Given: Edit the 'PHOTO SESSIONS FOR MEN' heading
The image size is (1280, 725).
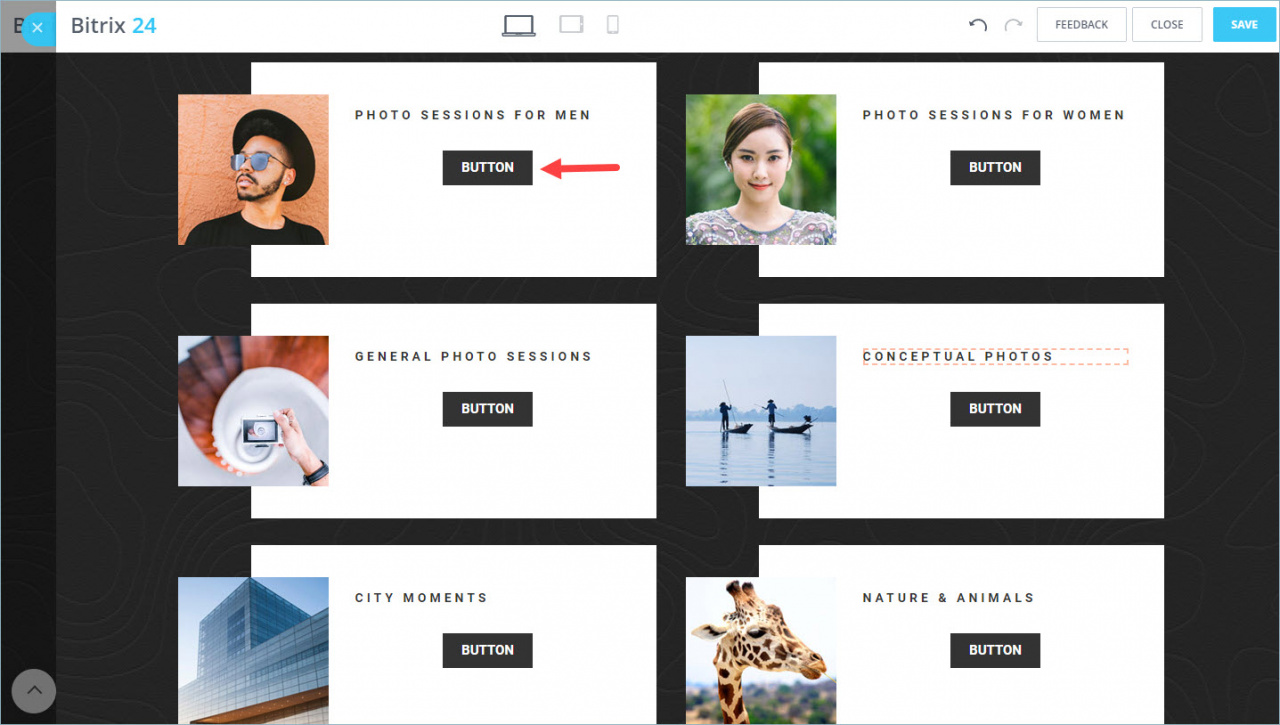Looking at the screenshot, I should click(x=473, y=115).
